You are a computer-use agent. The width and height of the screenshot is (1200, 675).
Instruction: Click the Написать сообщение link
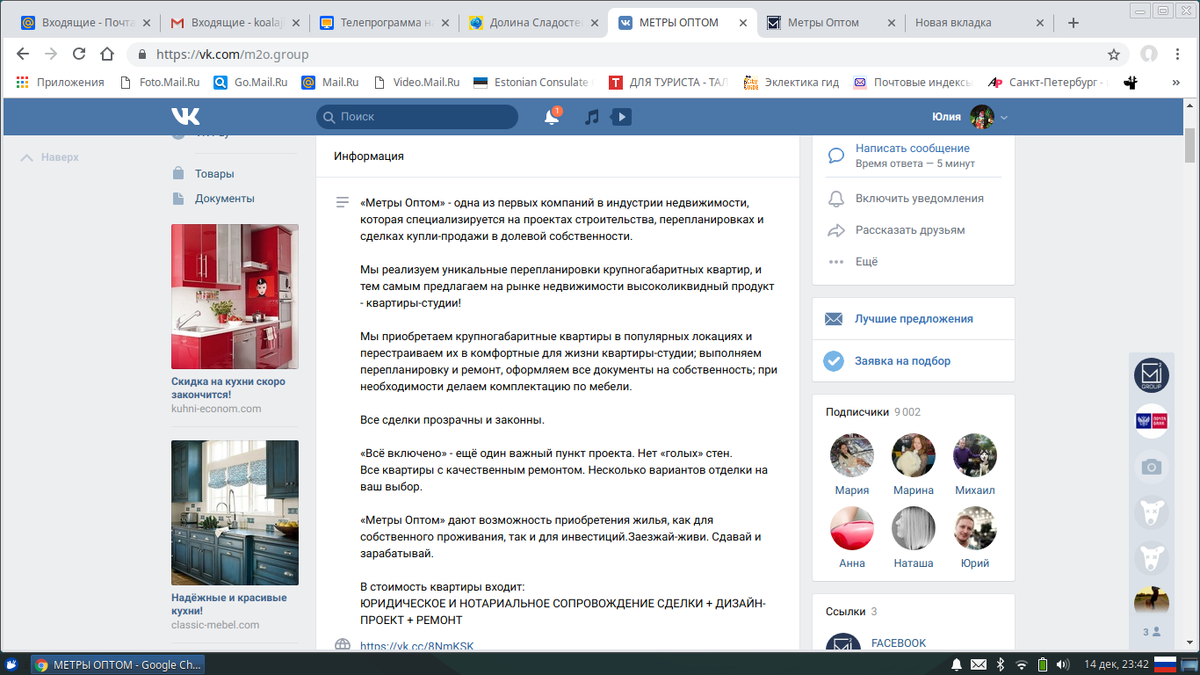point(912,148)
